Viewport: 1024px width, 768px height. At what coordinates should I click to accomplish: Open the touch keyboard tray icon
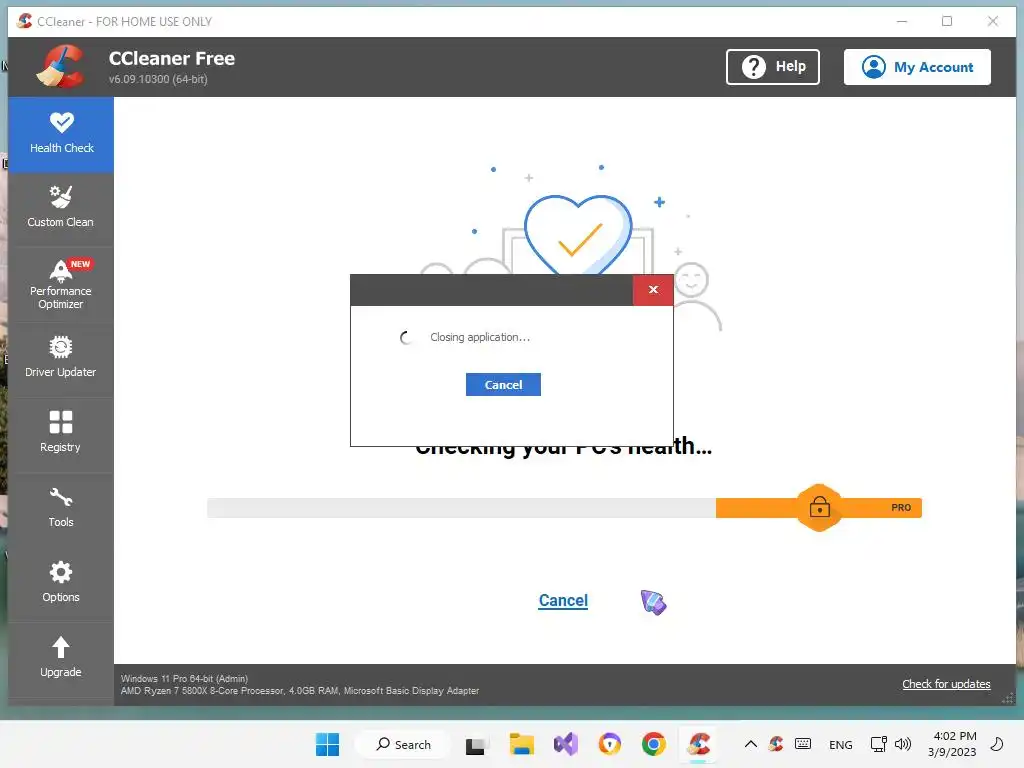coord(803,744)
